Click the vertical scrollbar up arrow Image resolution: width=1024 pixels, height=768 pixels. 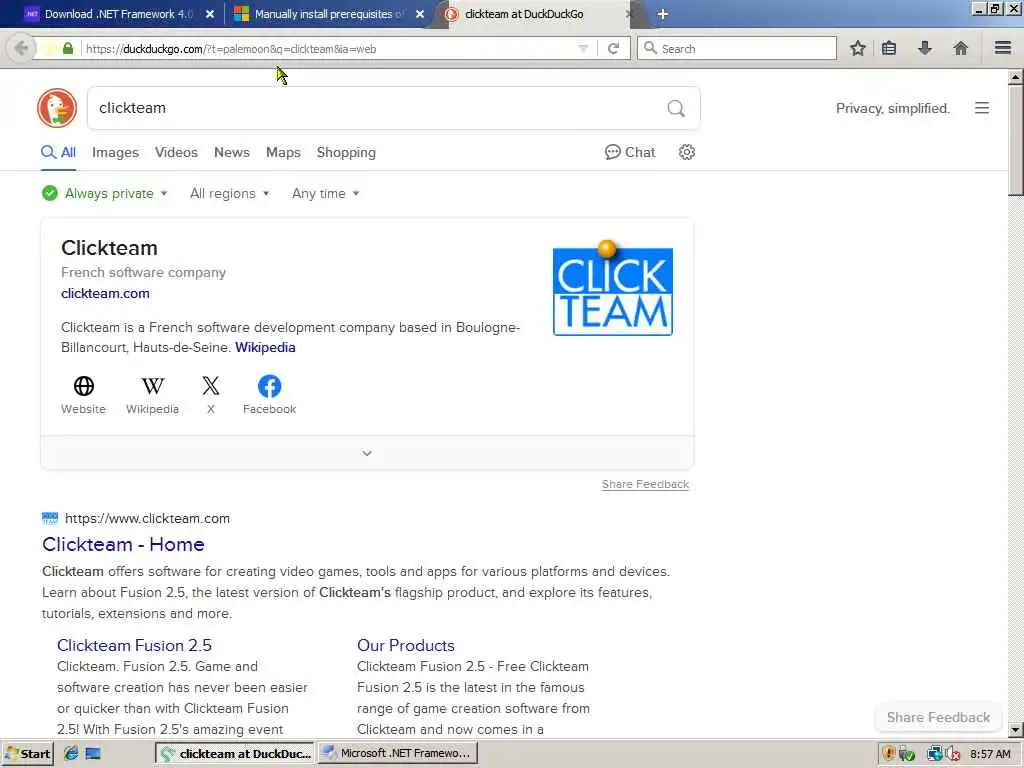click(1016, 77)
